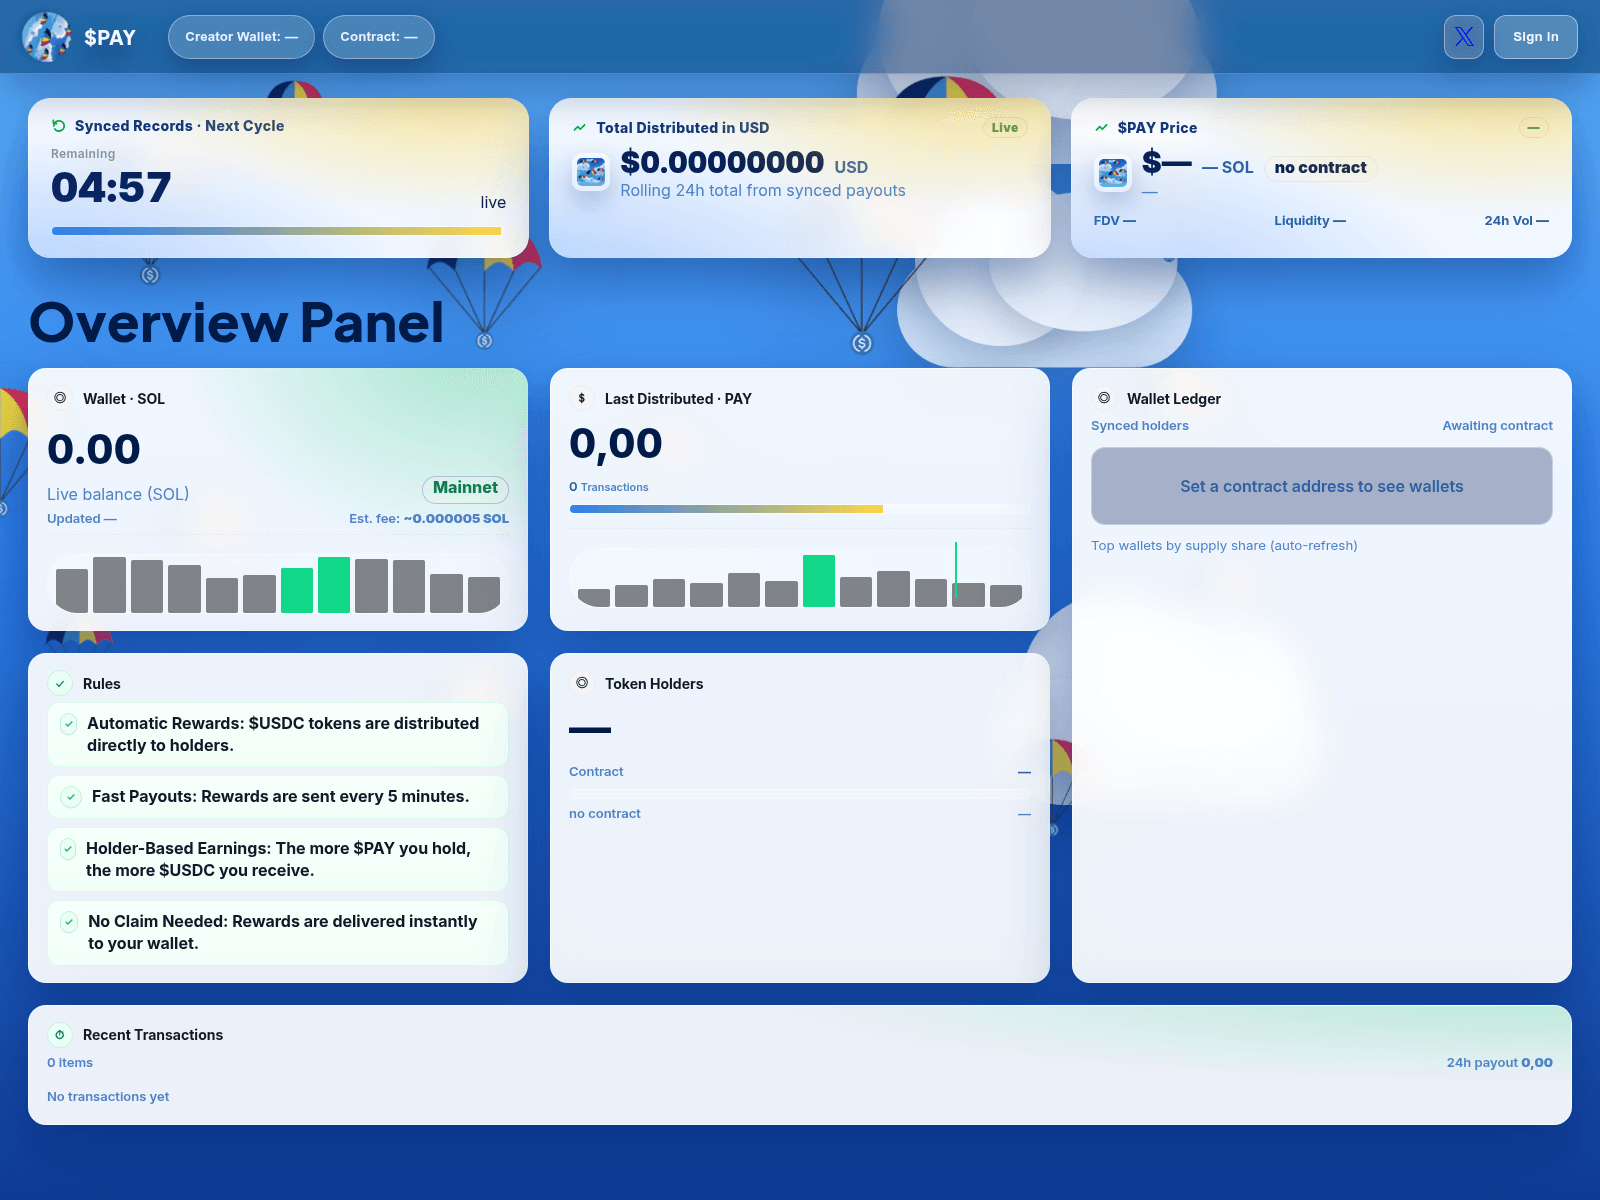Viewport: 1600px width, 1200px height.
Task: Click the green bar in Last Distributed chart
Action: tap(819, 581)
